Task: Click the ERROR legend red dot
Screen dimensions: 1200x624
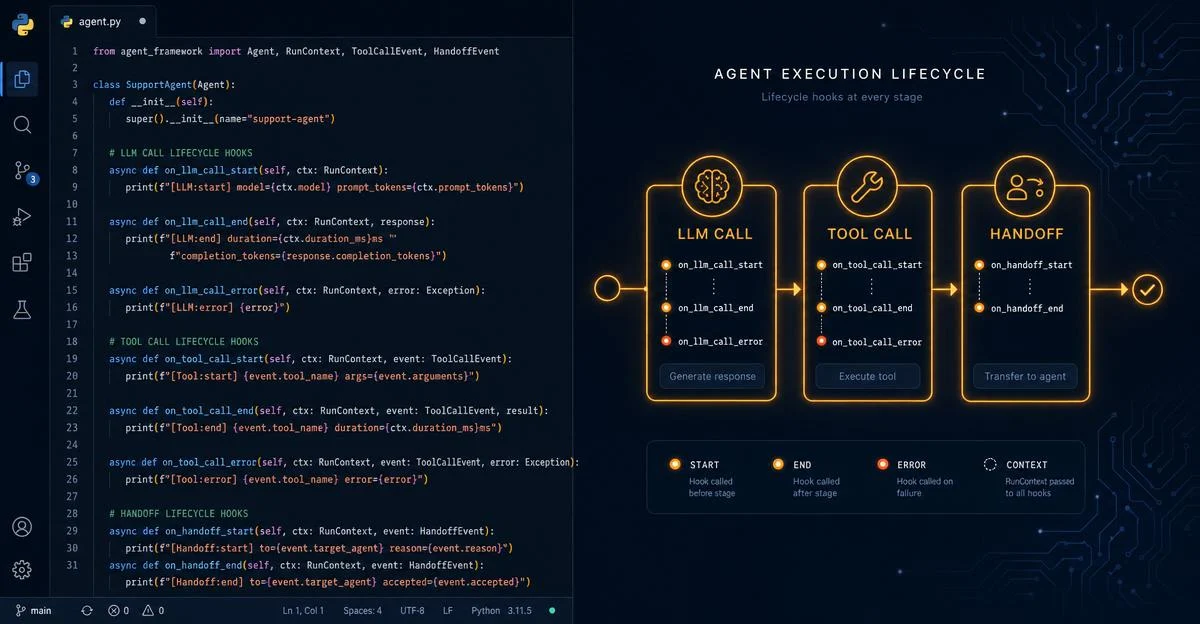Action: click(882, 464)
